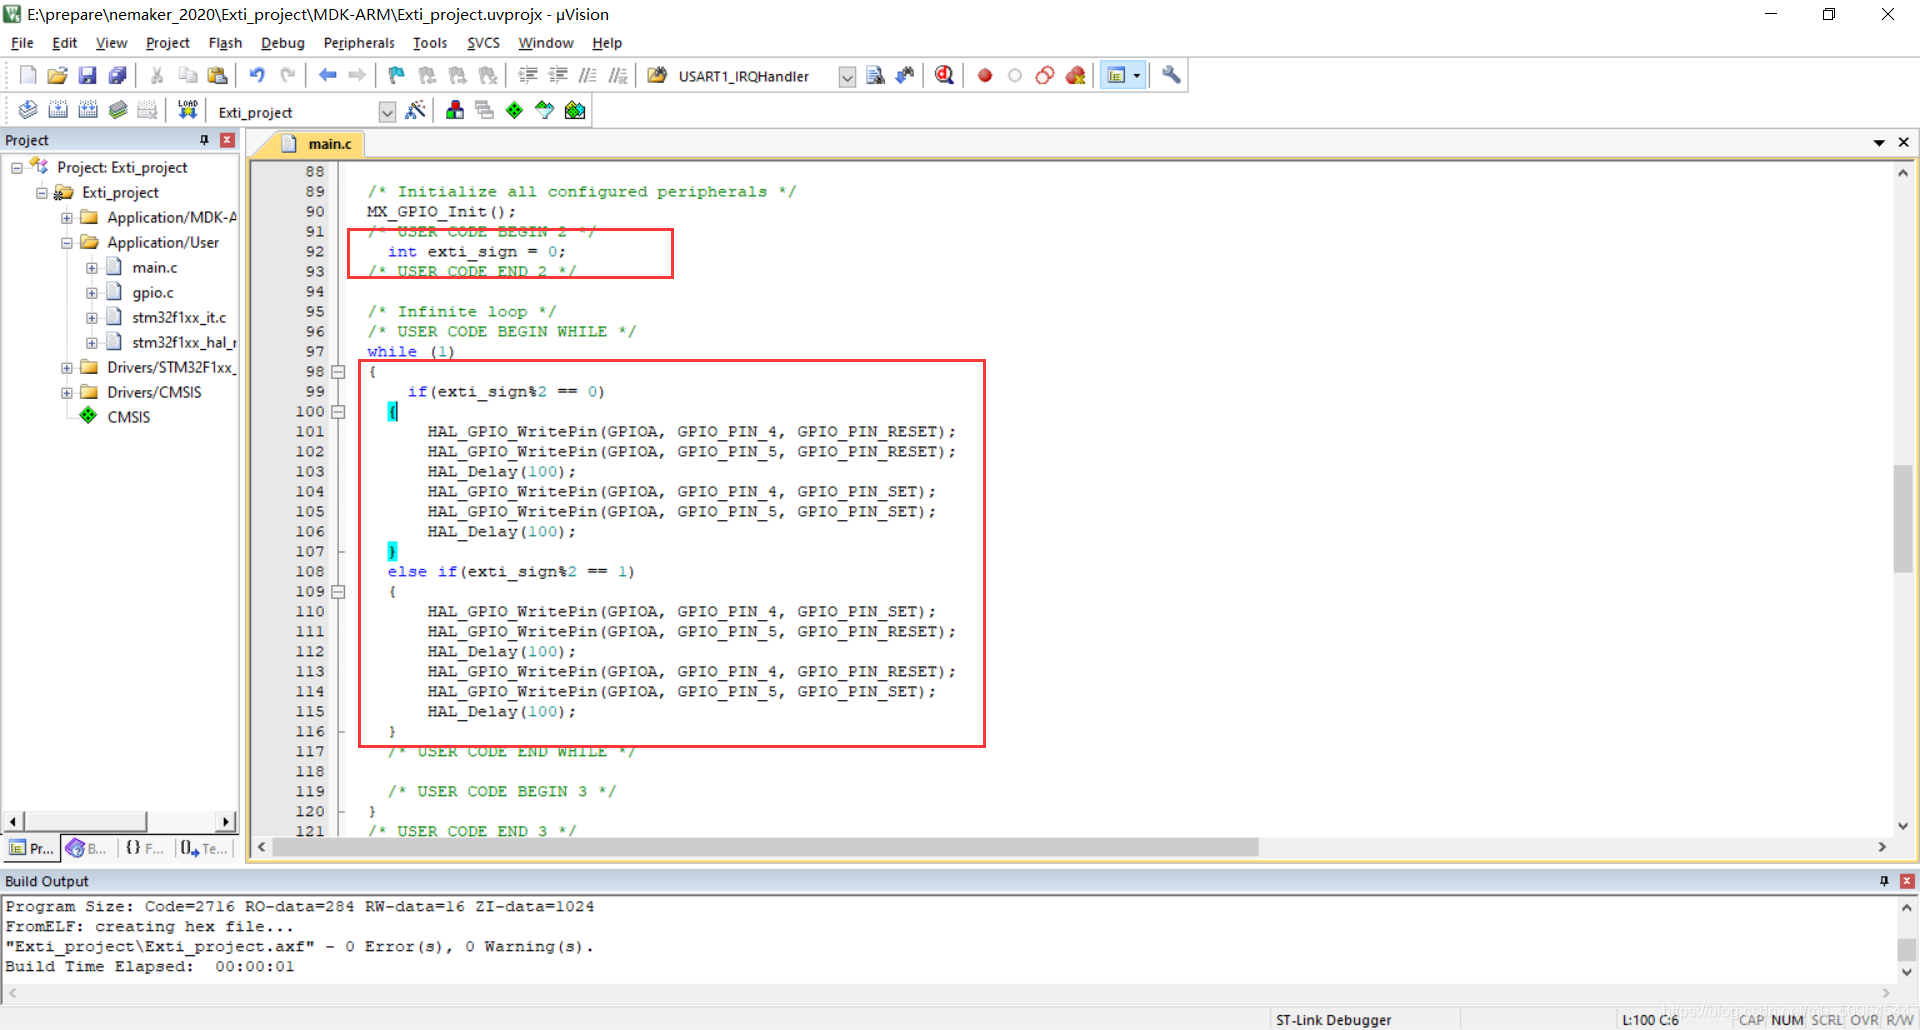The height and width of the screenshot is (1030, 1920).
Task: Open Manage Run-Time Environment green diamond icon
Action: point(514,110)
